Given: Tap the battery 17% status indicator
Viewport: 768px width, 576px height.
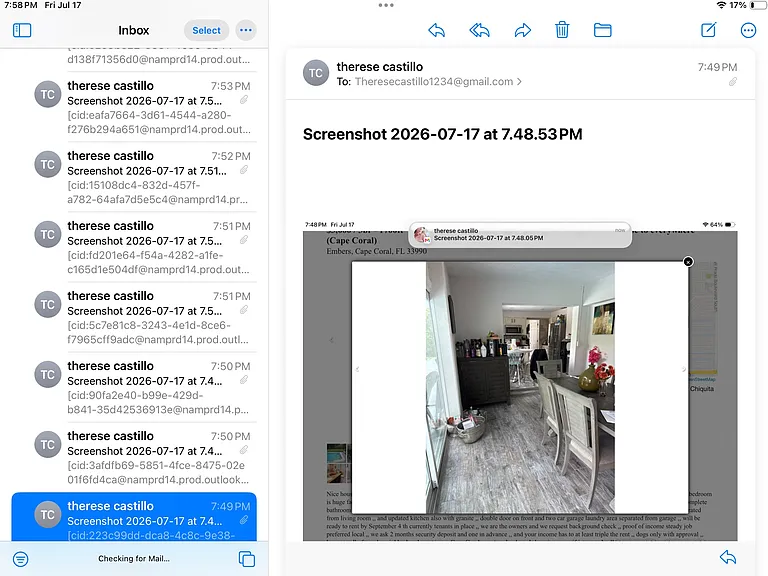Looking at the screenshot, I should (x=746, y=5).
